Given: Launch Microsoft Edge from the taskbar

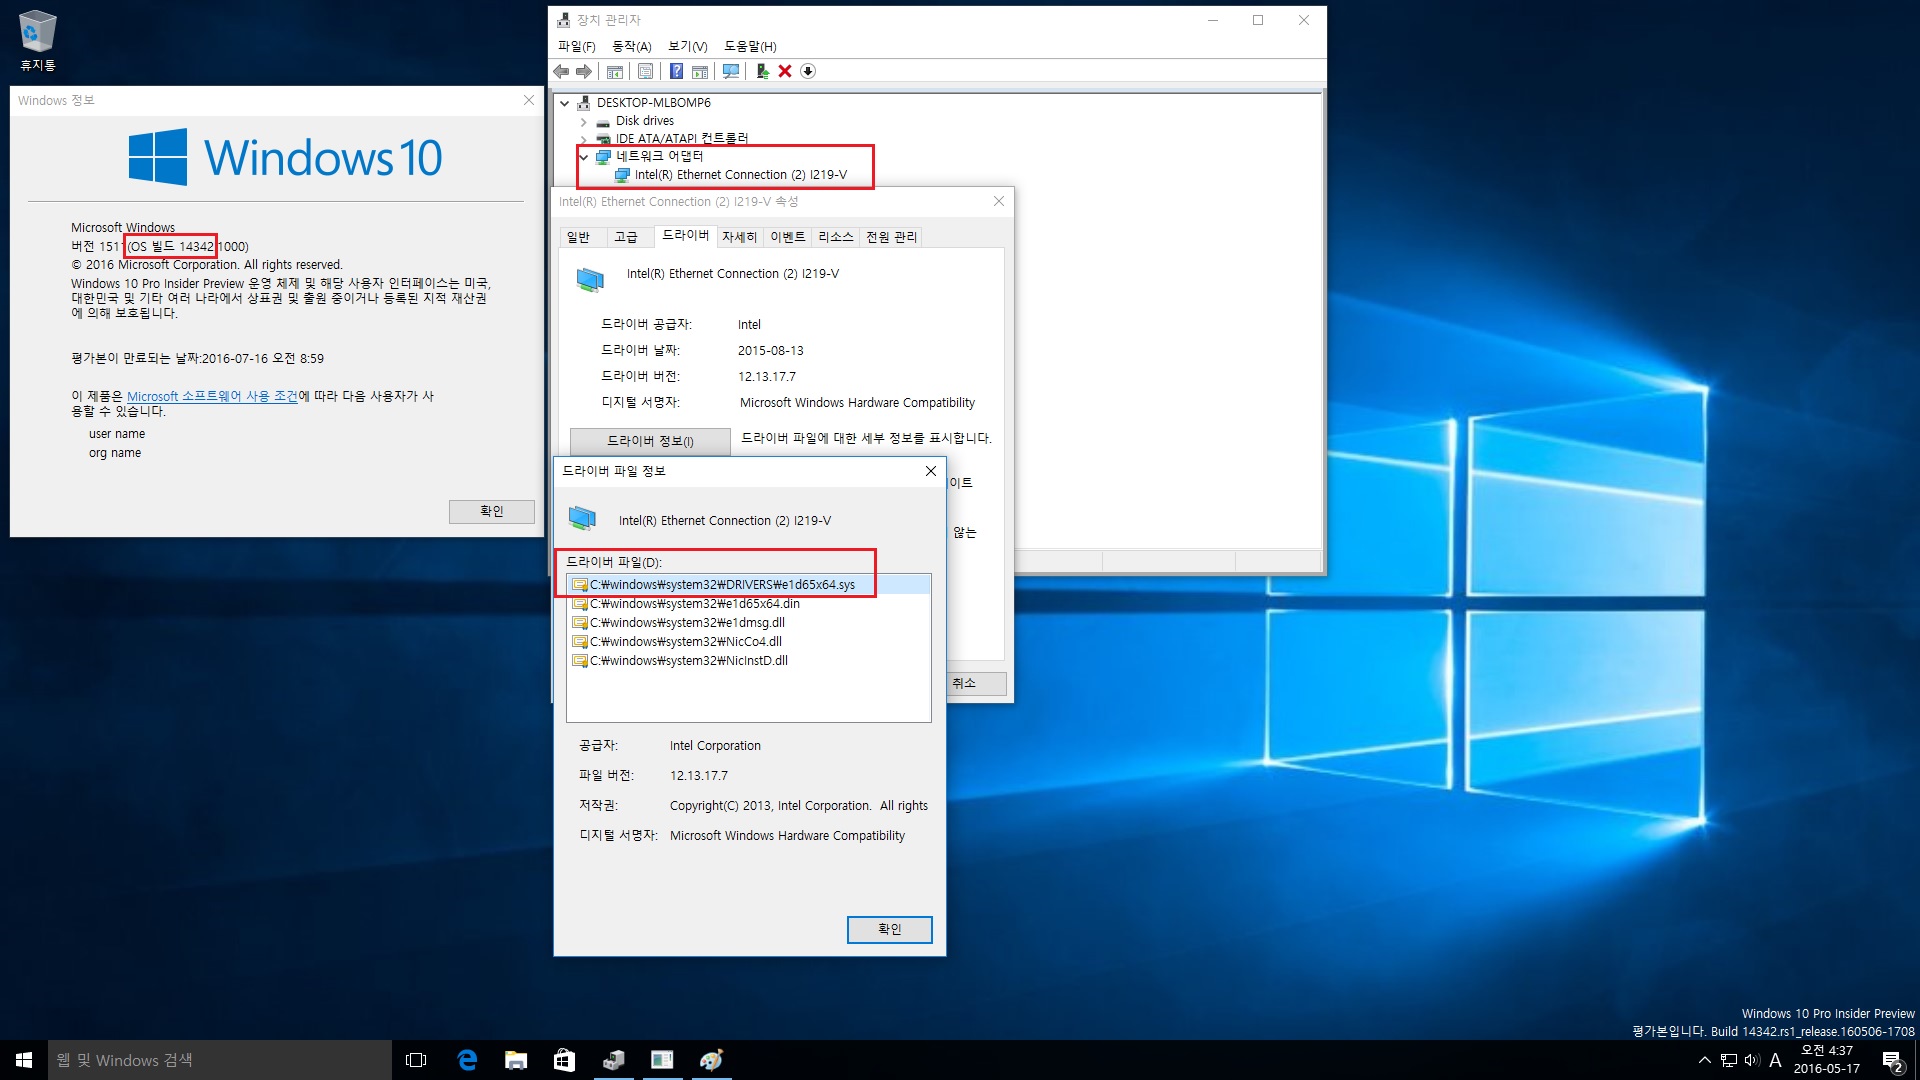Looking at the screenshot, I should 466,1060.
